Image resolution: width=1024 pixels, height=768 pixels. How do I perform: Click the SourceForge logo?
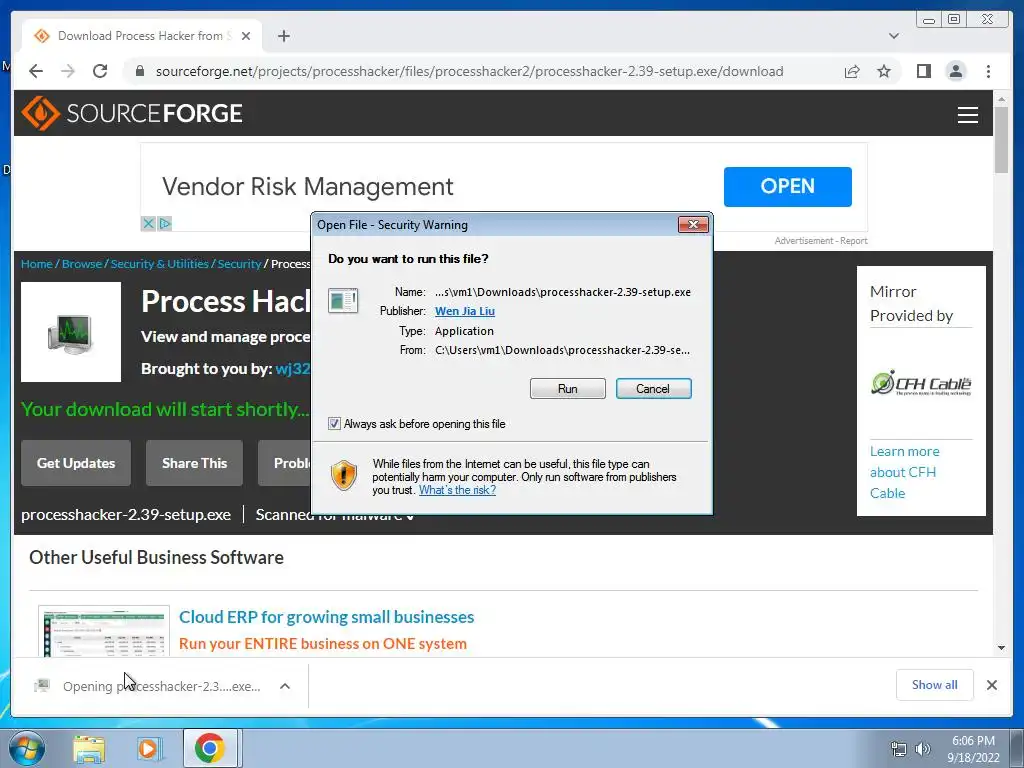[132, 113]
